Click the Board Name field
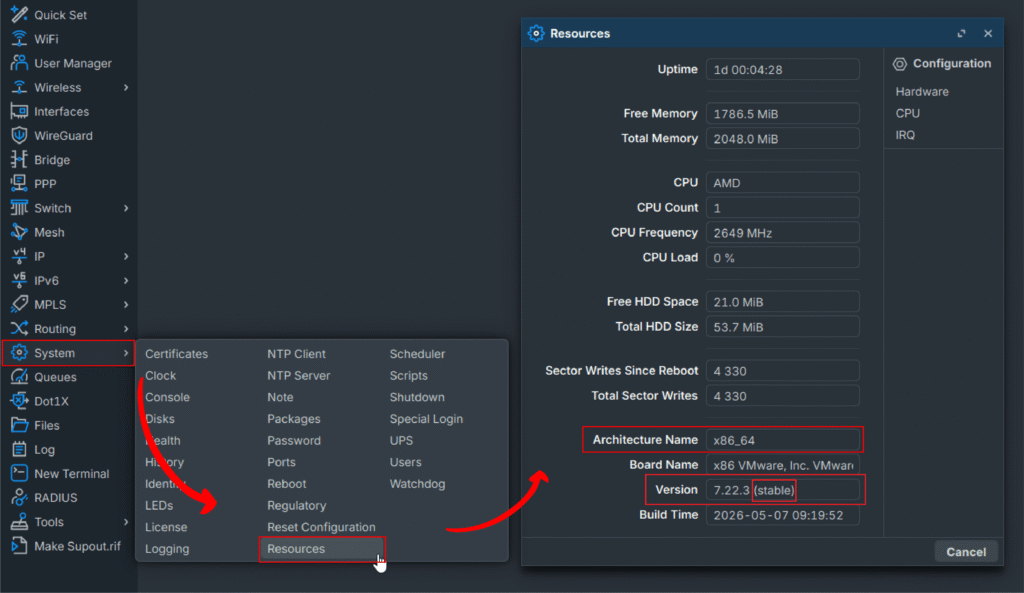Viewport: 1024px width, 593px height. [x=782, y=465]
